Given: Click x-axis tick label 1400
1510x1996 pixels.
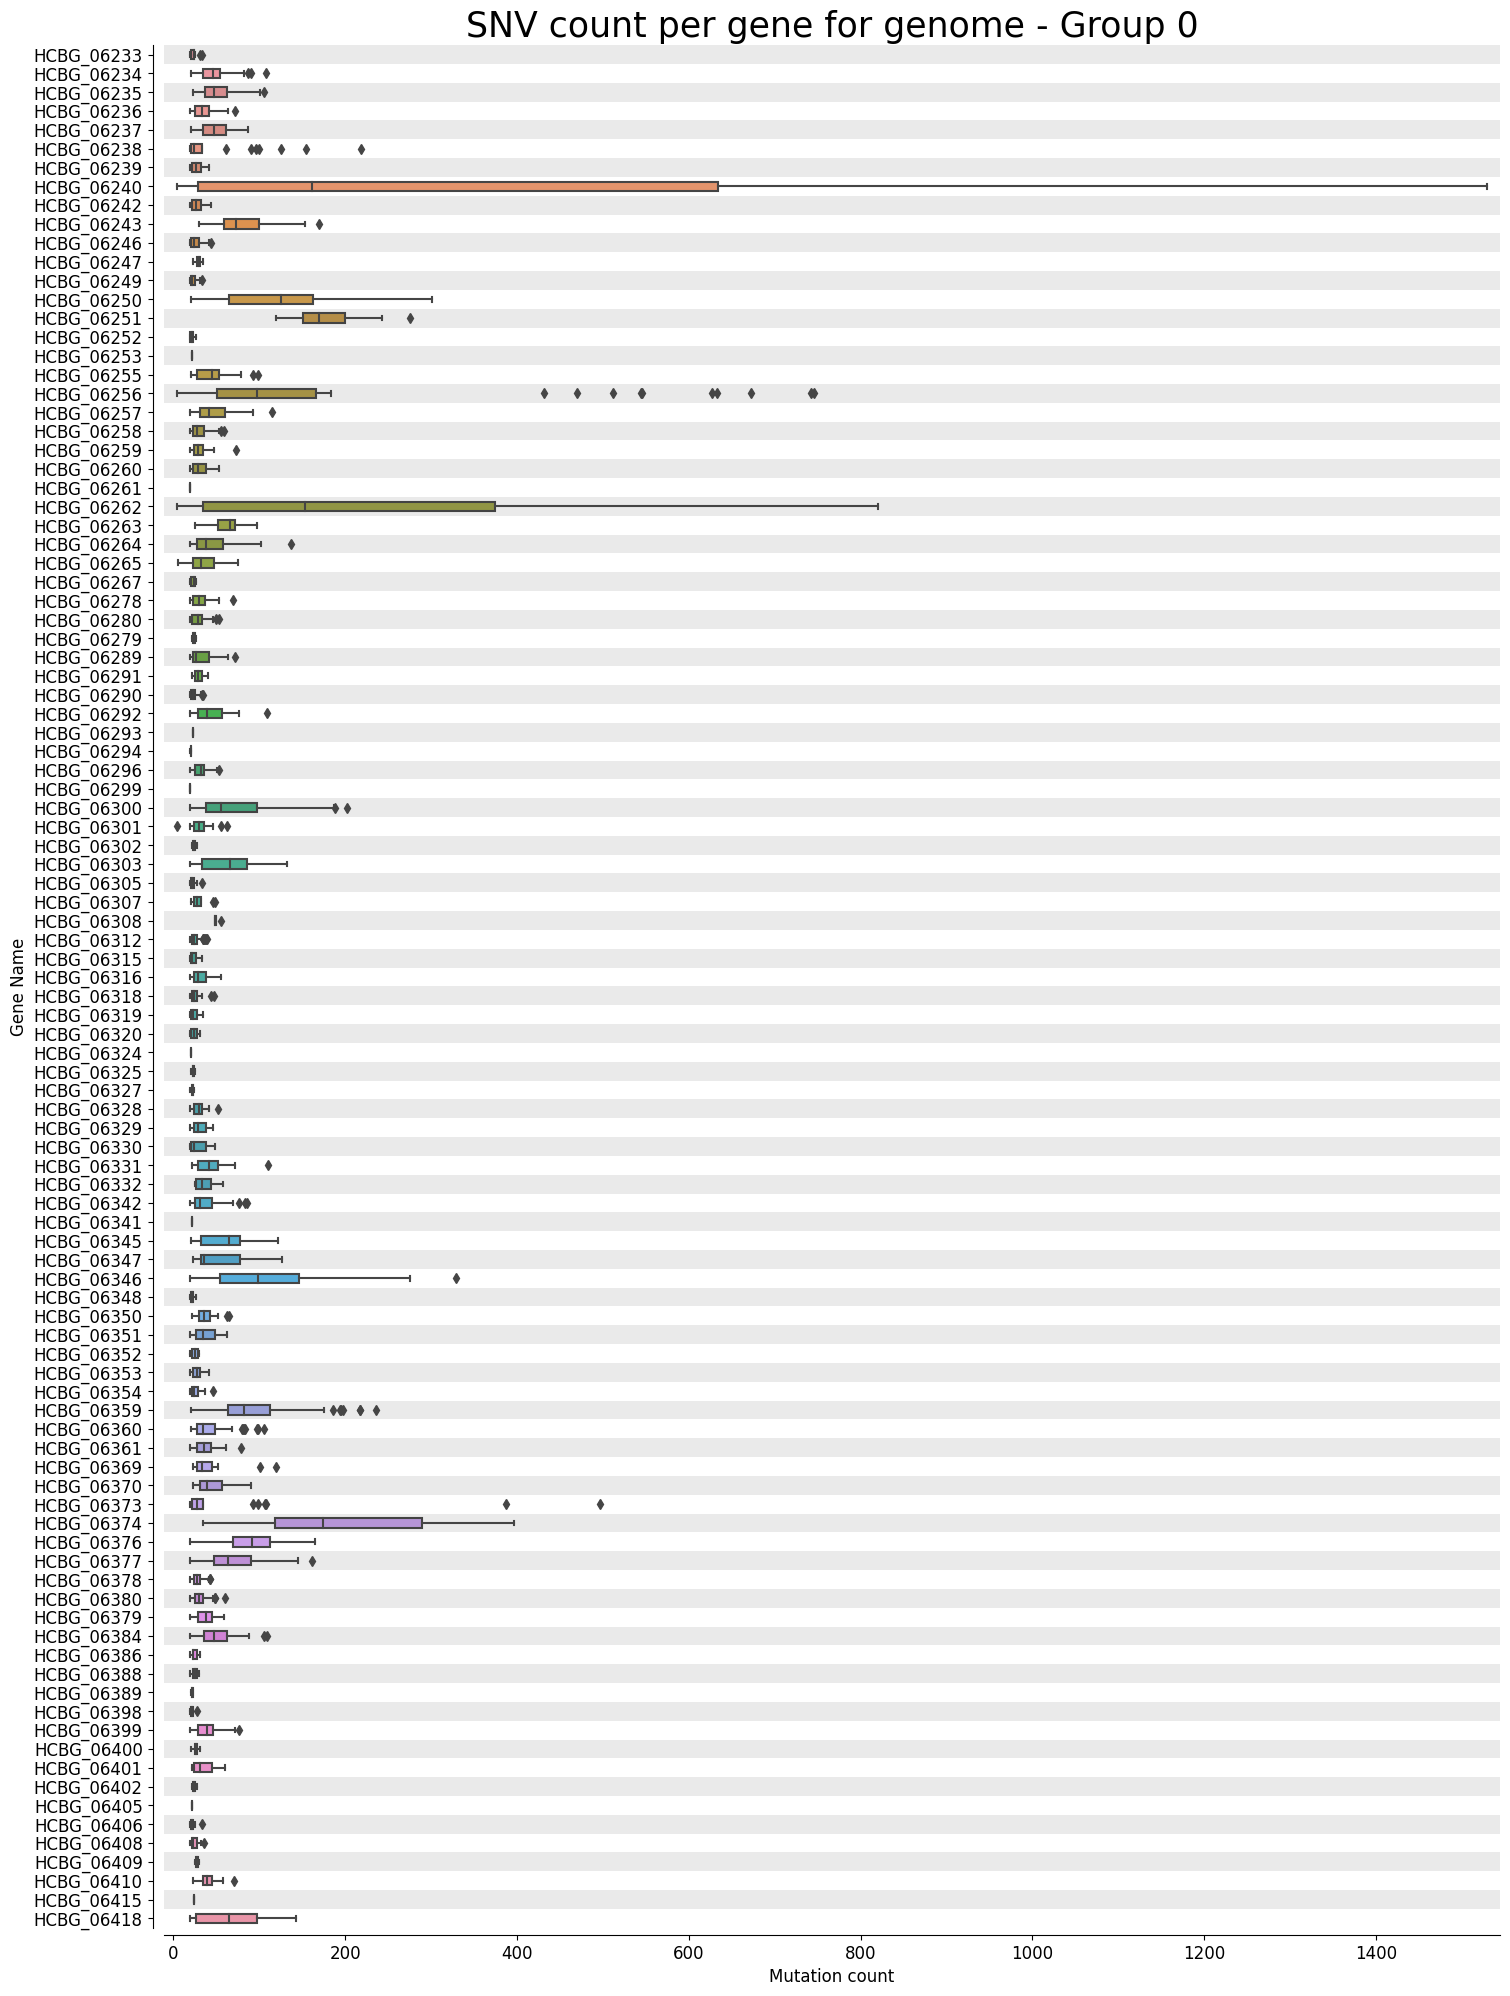Looking at the screenshot, I should point(1376,1951).
